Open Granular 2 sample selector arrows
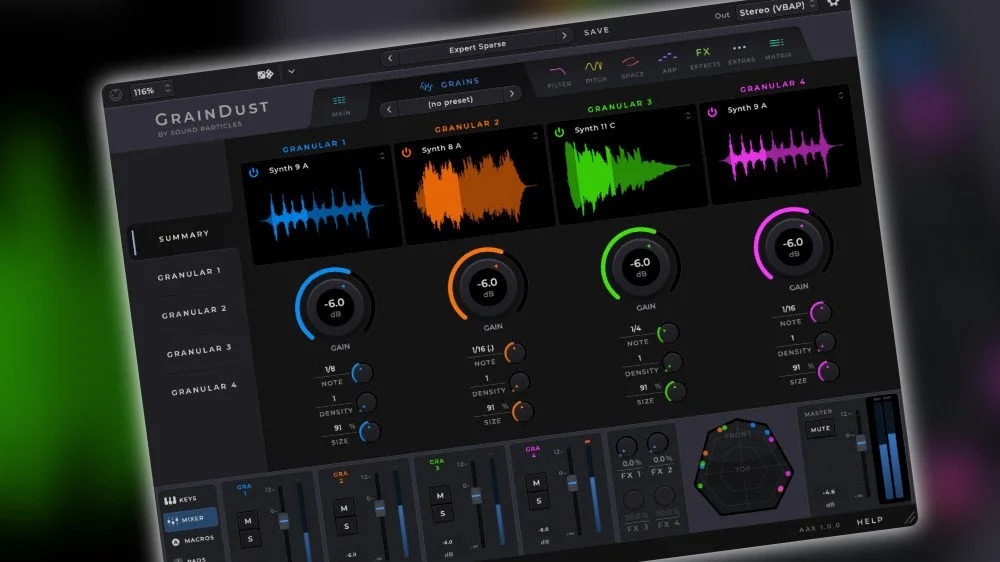Viewport: 1000px width, 562px height. pyautogui.click(x=534, y=136)
